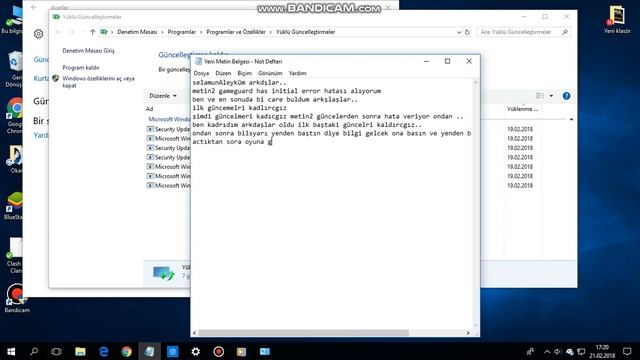This screenshot has width=640, height=360.
Task: Open Yardım menu in Not Defteri
Action: 297,73
